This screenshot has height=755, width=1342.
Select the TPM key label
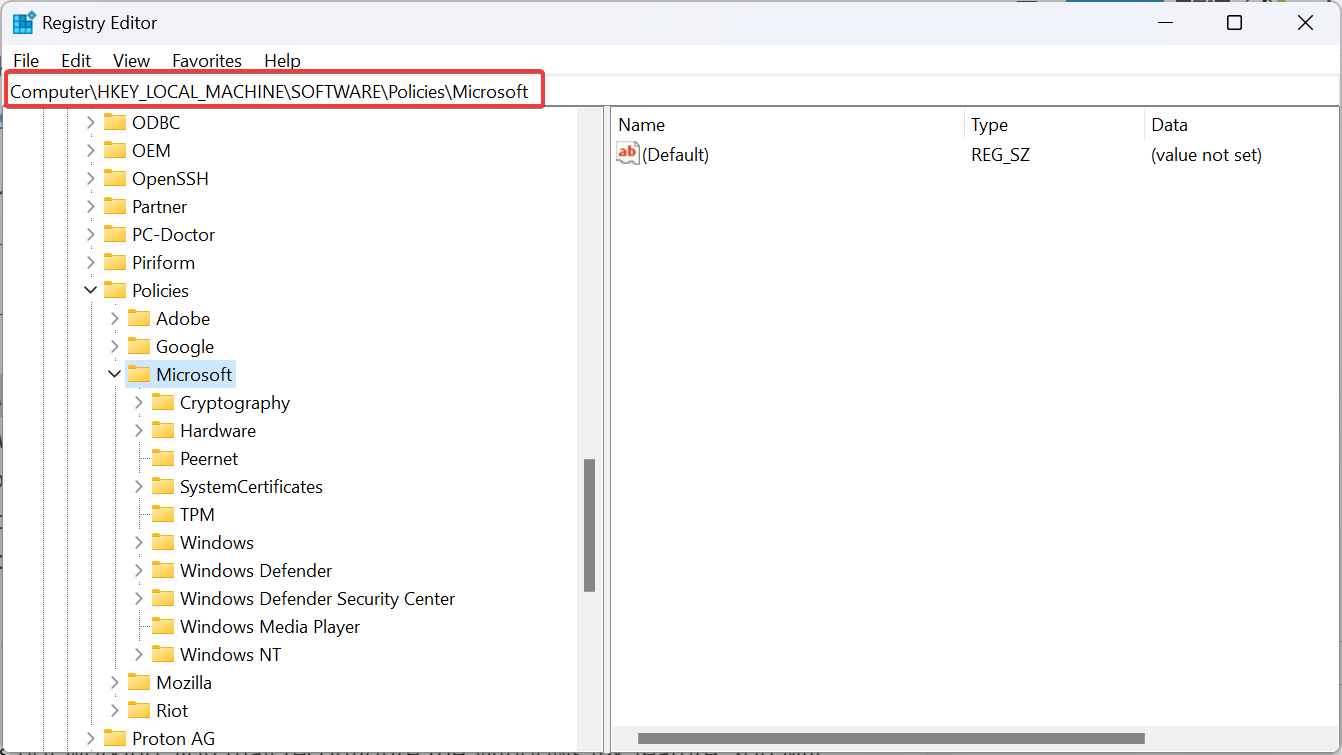[197, 514]
